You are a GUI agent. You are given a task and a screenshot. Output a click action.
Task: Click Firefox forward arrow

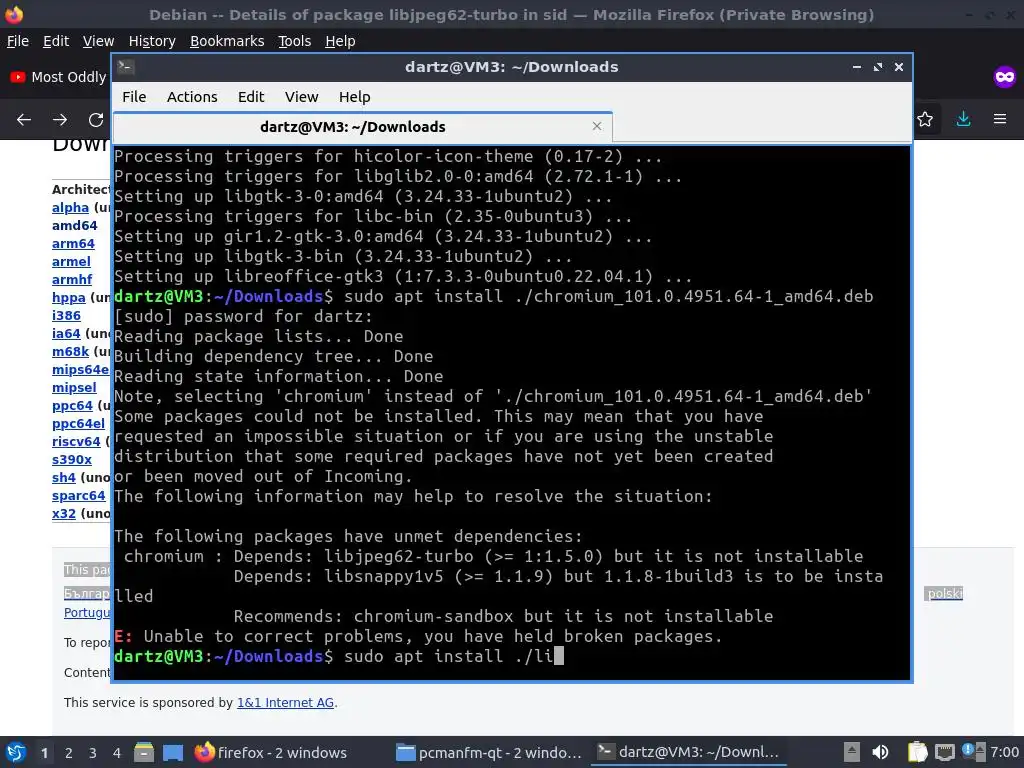point(60,120)
